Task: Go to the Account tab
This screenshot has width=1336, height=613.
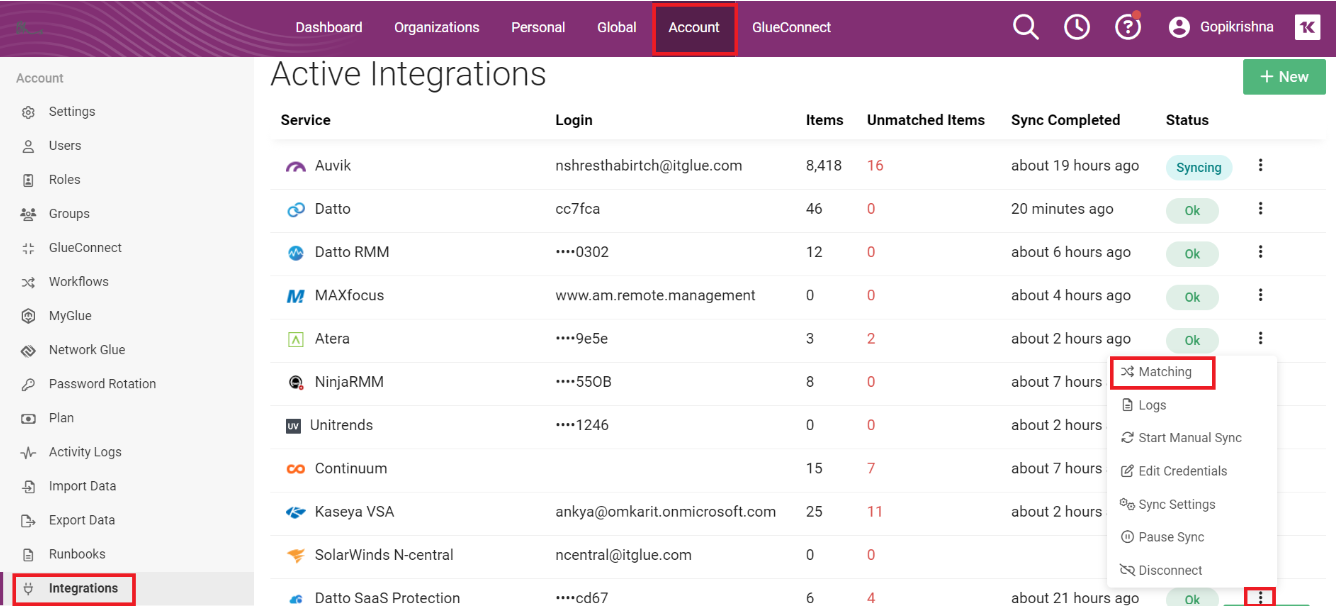Action: click(694, 28)
